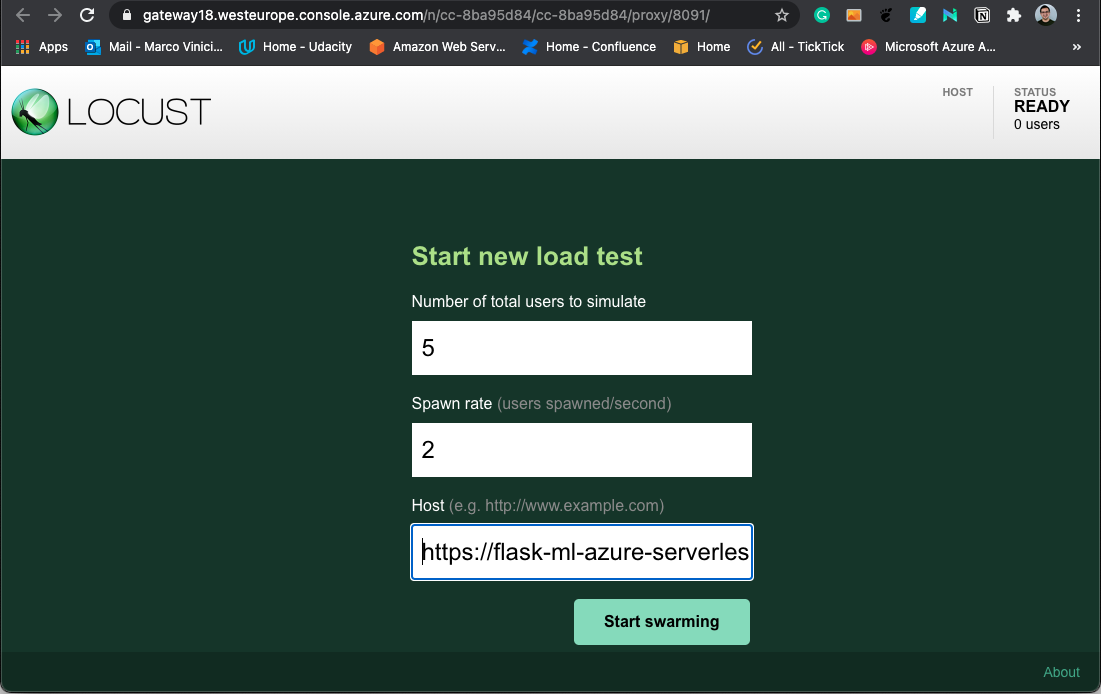Viewport: 1101px width, 694px height.
Task: Open the Home bookmark with box icon
Action: point(701,47)
